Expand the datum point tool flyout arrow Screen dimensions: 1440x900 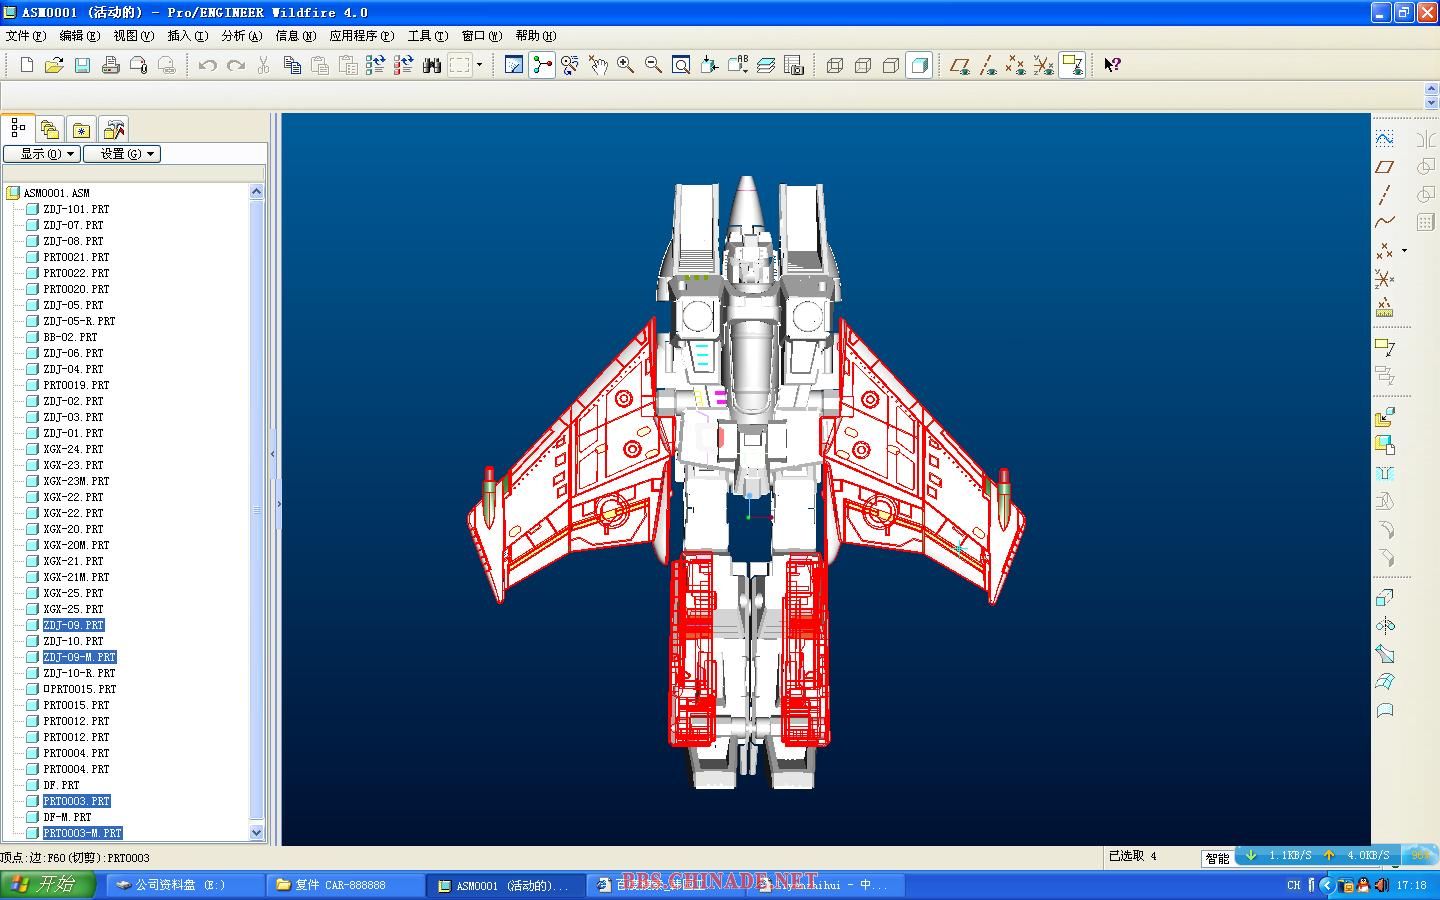[1404, 251]
